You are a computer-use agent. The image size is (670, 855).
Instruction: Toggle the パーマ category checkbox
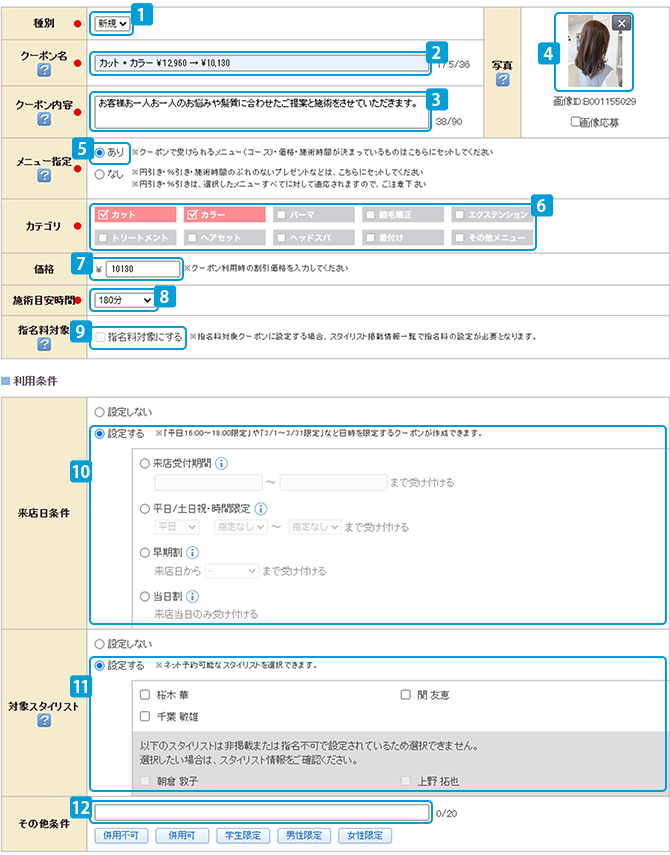282,214
